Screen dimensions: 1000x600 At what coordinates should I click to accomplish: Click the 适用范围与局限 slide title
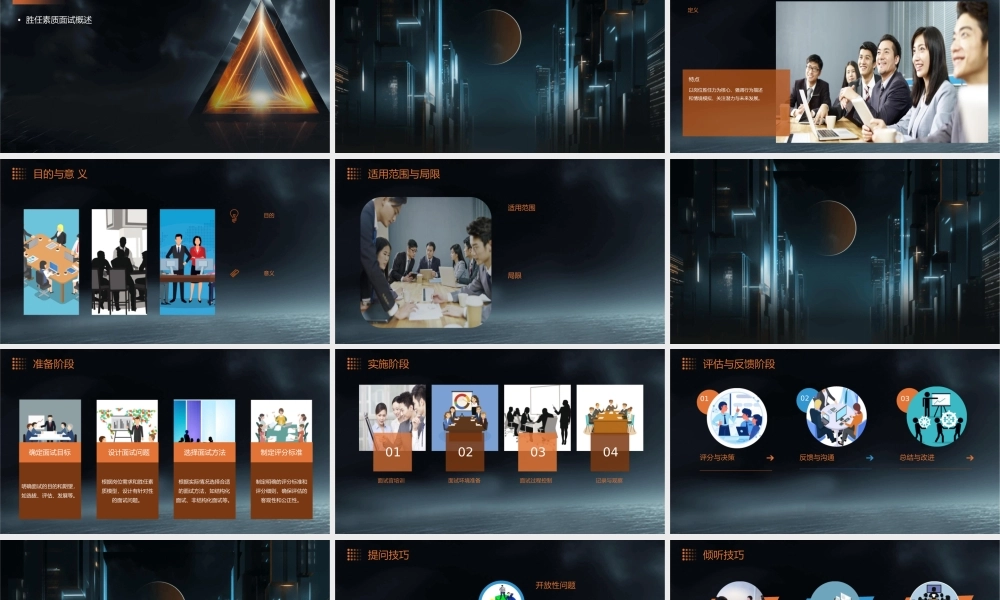point(404,173)
